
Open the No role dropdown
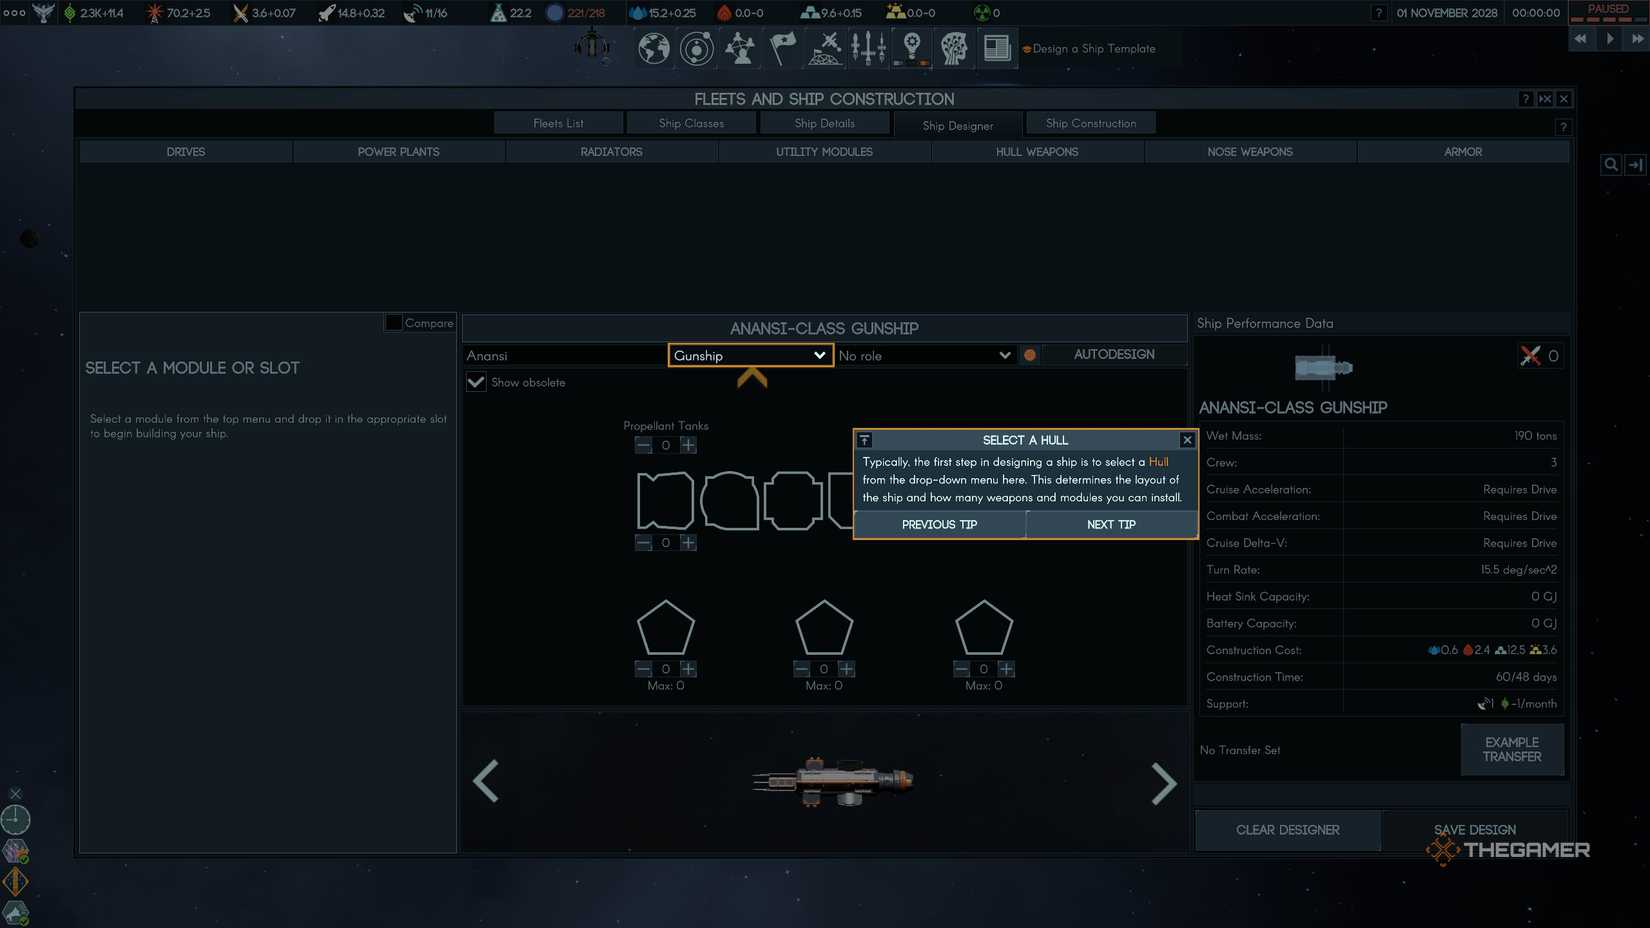click(x=924, y=355)
